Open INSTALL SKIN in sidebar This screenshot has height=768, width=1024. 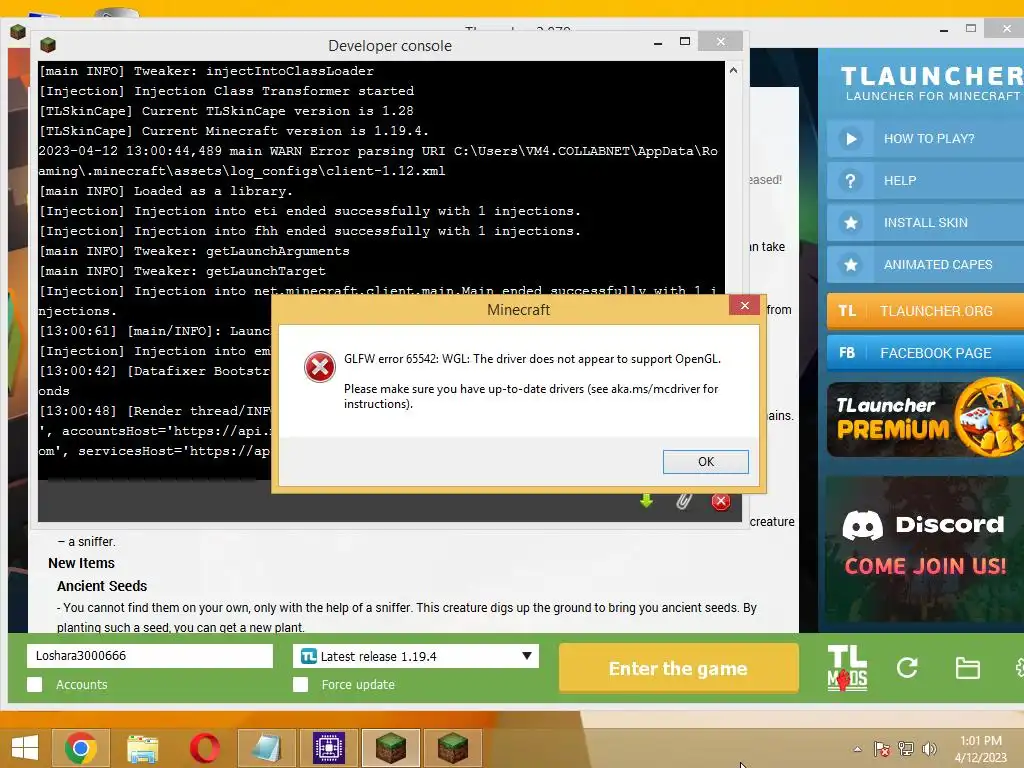tap(925, 223)
